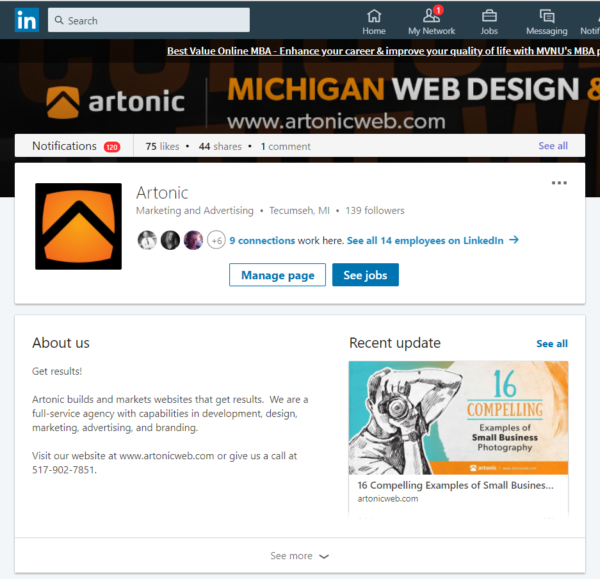This screenshot has height=579, width=600.
Task: Click the My Network notification badge
Action: coord(439,10)
